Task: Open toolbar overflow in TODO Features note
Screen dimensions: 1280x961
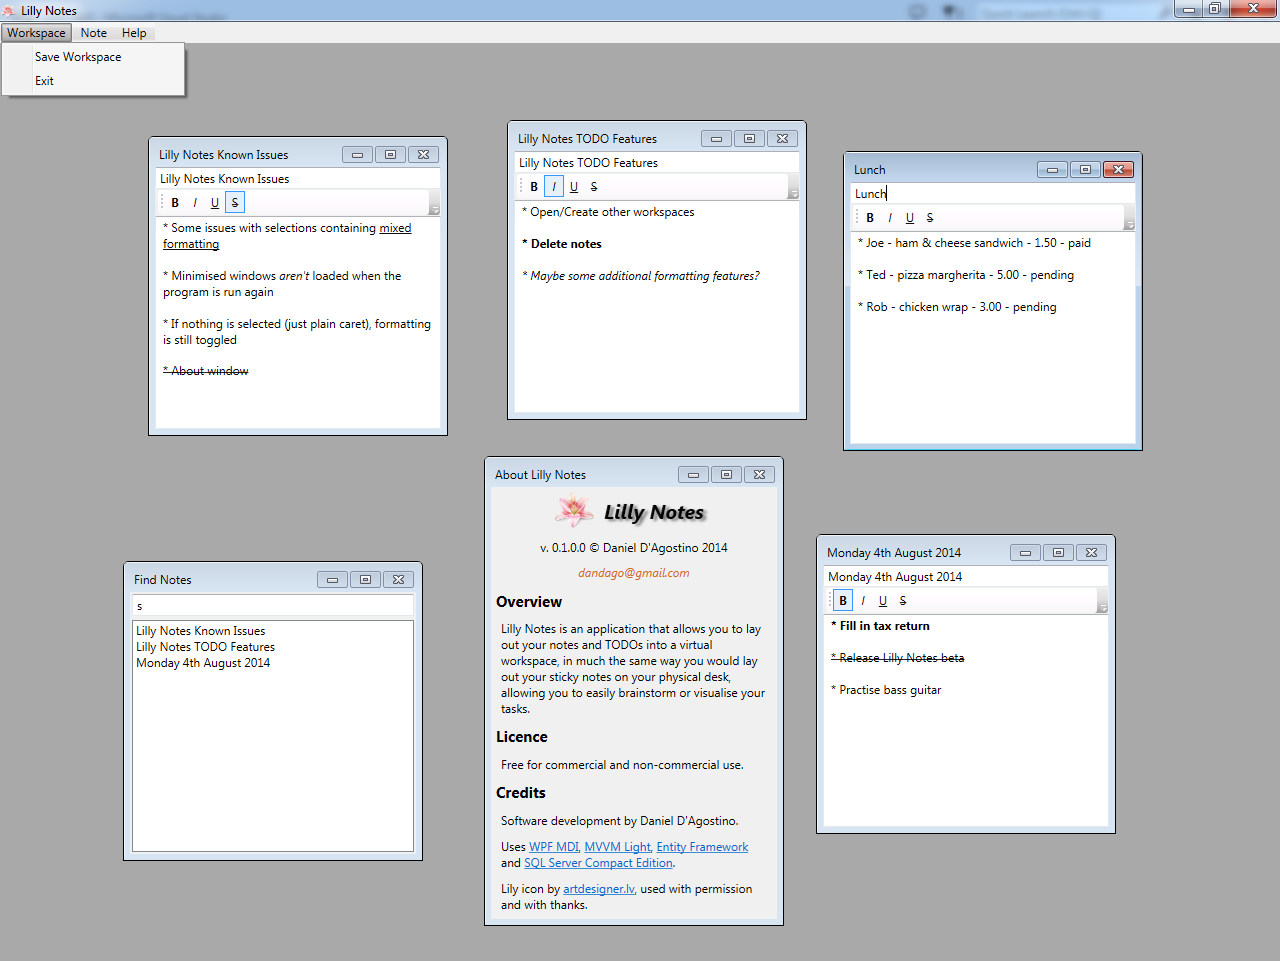Action: [793, 191]
